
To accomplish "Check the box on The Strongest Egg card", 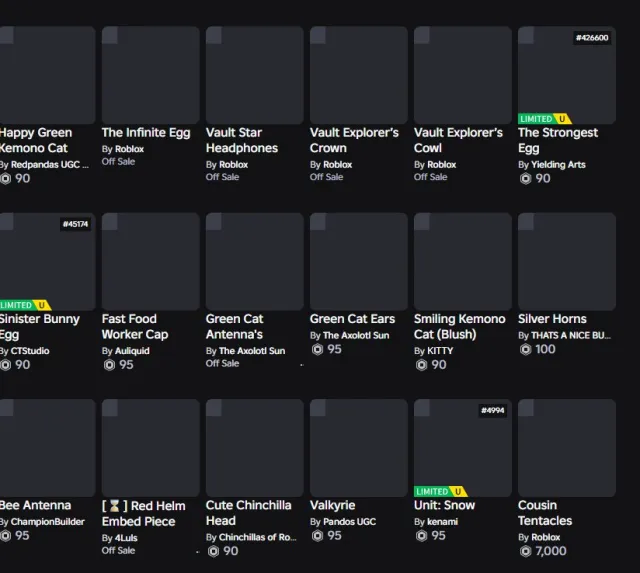I will [x=527, y=35].
